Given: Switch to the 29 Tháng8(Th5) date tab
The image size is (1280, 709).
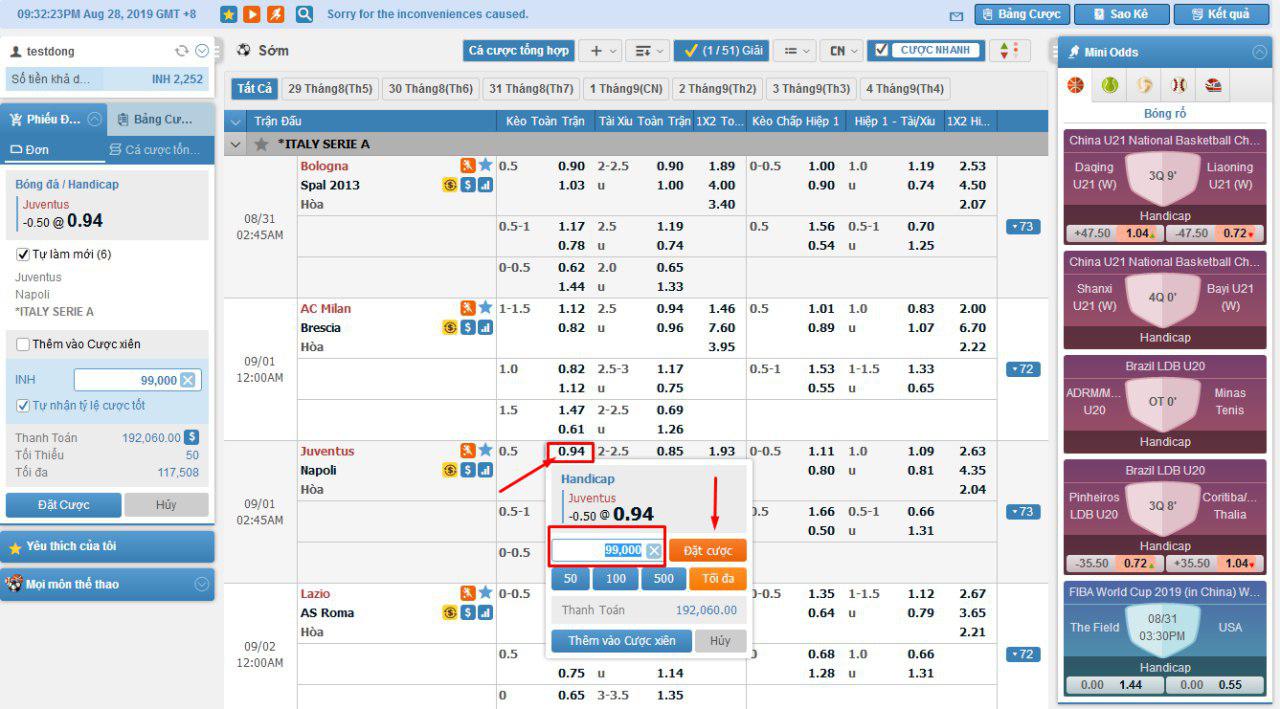Looking at the screenshot, I should (x=330, y=89).
